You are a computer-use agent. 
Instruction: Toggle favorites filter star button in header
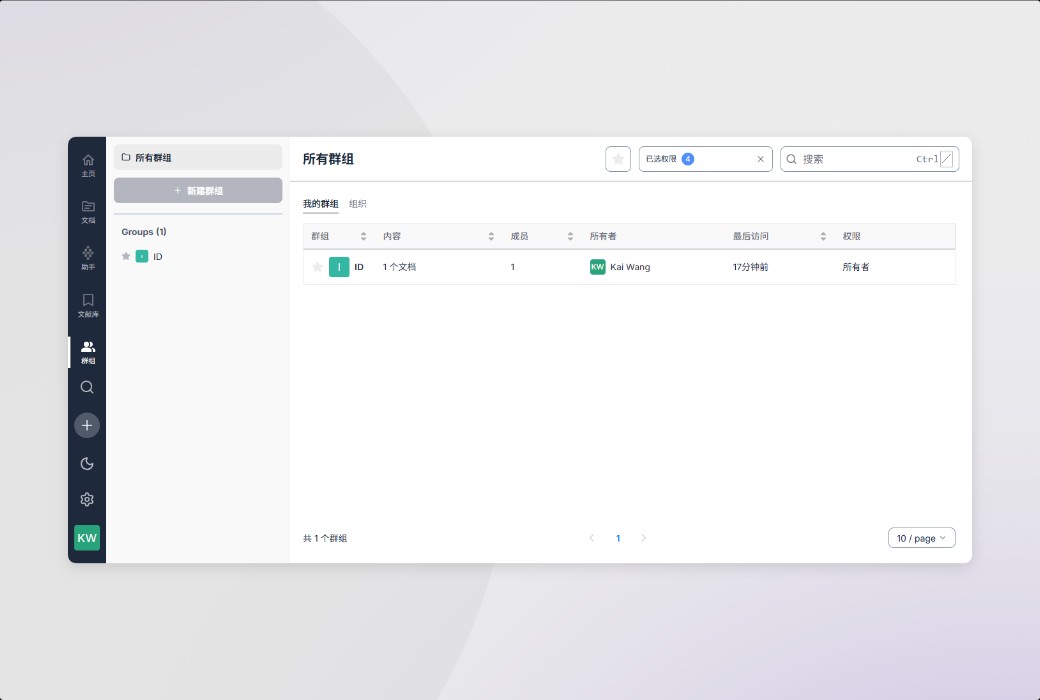point(618,159)
